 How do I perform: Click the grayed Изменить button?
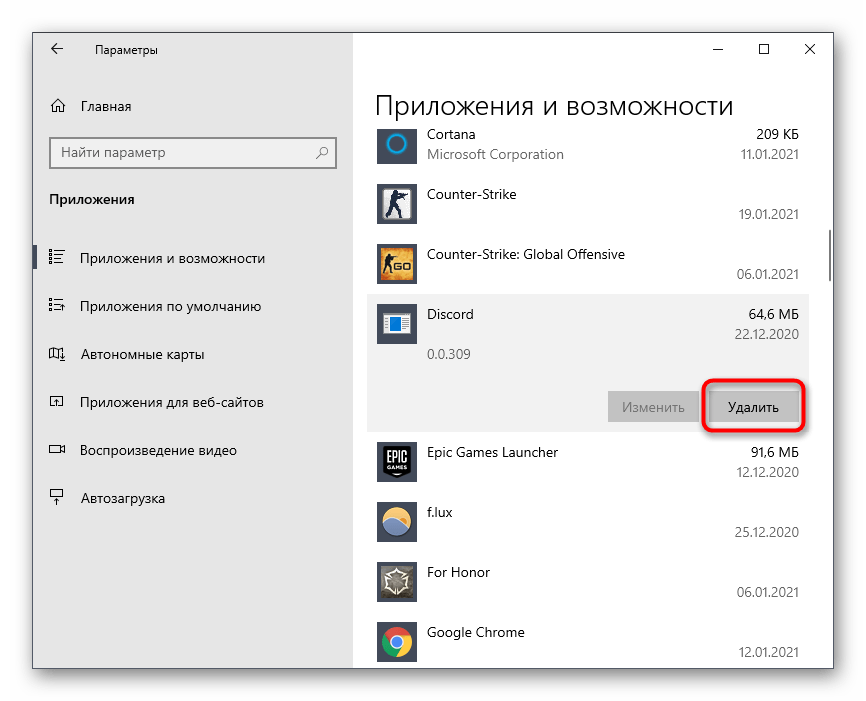pos(653,407)
